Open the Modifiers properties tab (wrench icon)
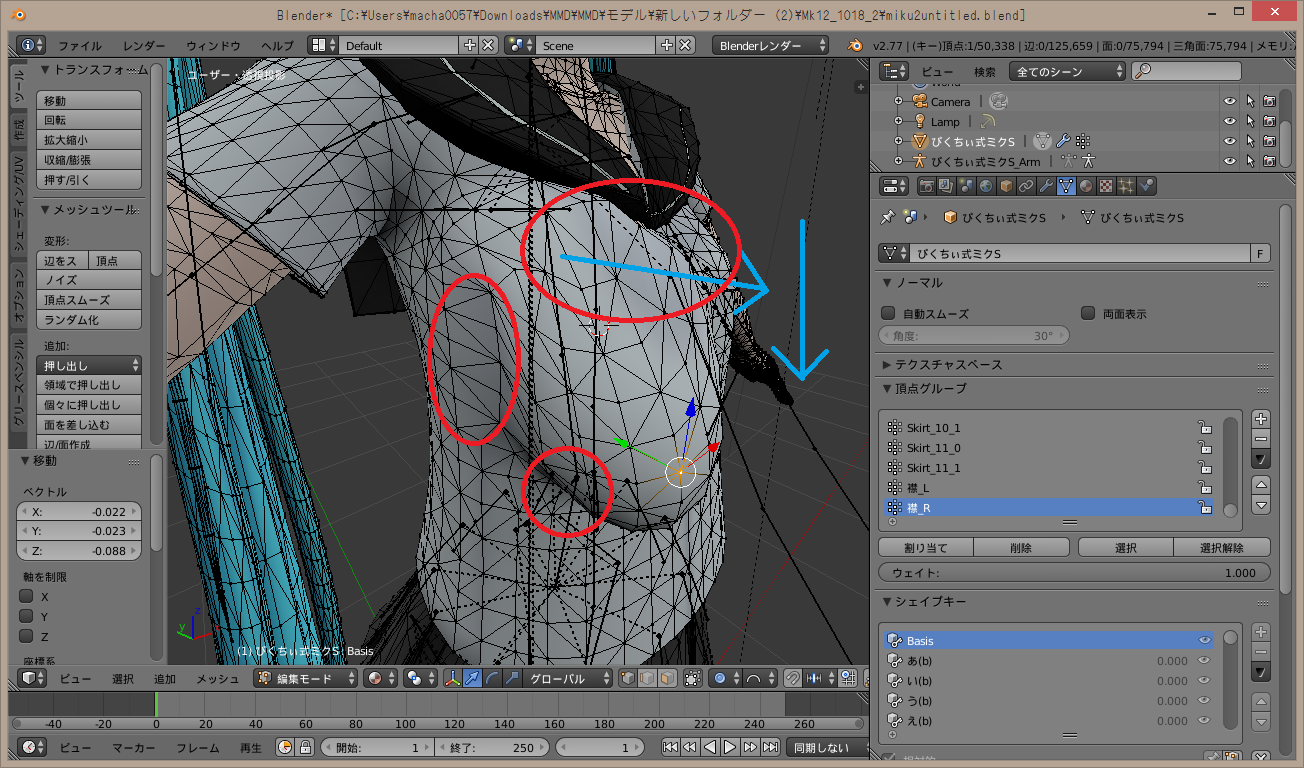Viewport: 1304px width, 768px height. 1046,186
